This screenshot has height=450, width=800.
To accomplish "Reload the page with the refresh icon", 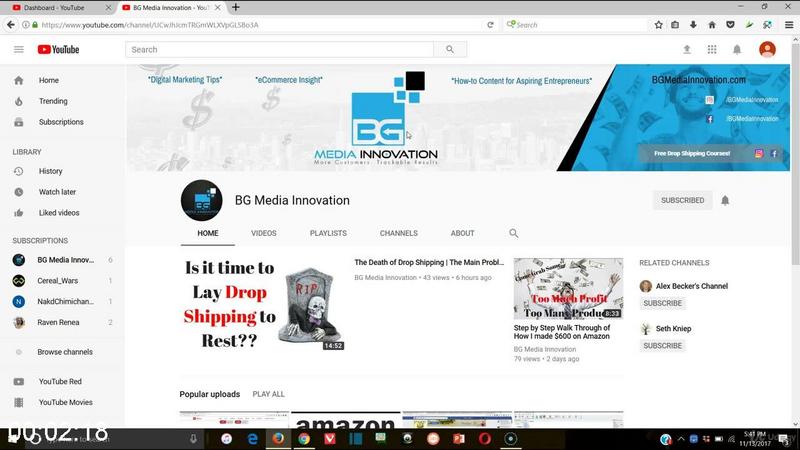I will pyautogui.click(x=490, y=24).
